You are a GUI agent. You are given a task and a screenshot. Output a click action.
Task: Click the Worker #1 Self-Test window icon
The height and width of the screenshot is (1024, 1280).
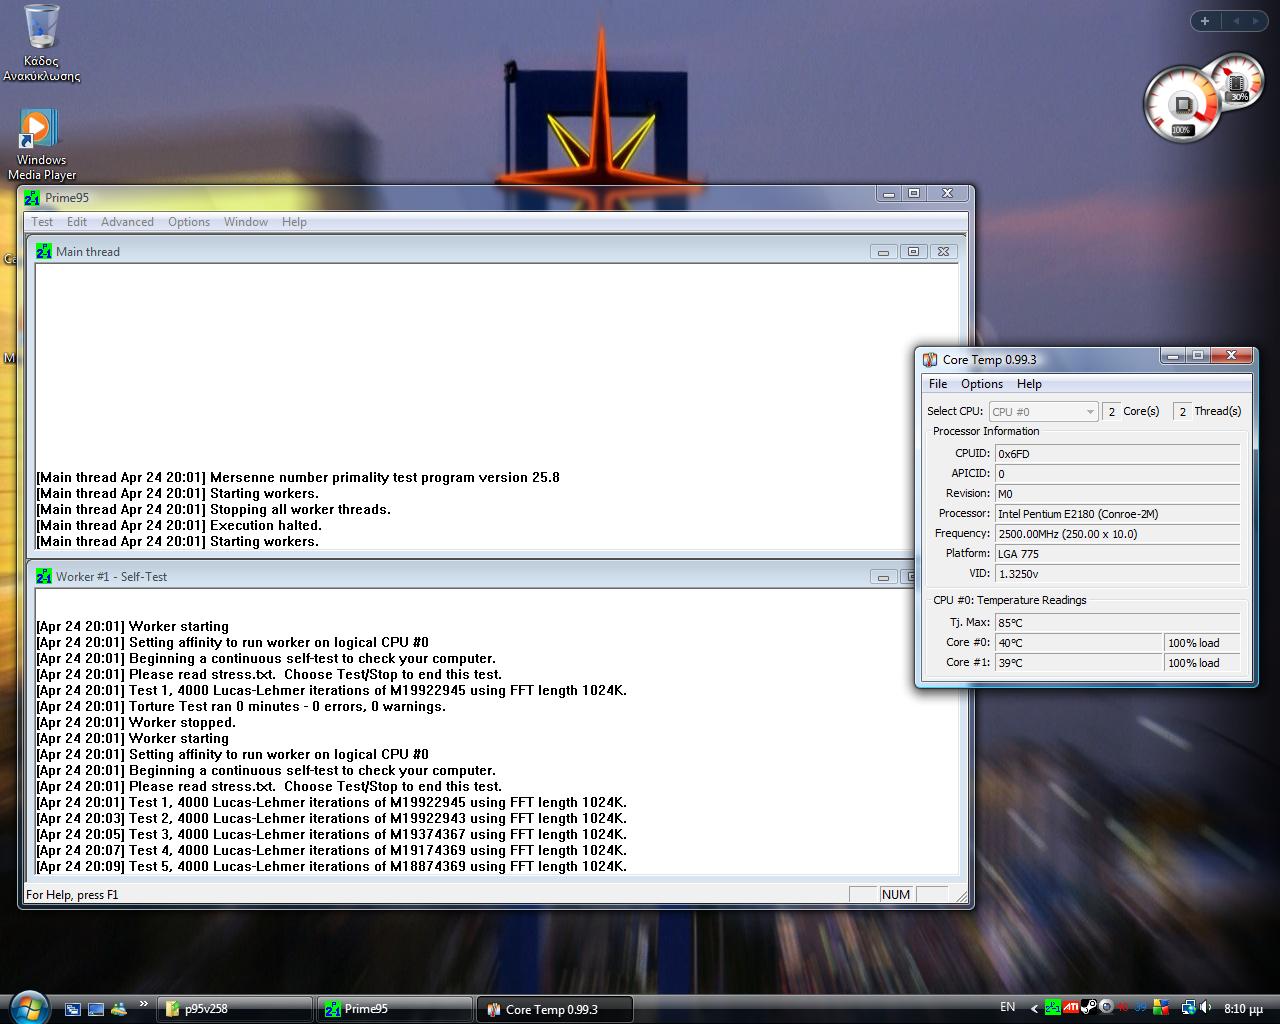pyautogui.click(x=44, y=576)
